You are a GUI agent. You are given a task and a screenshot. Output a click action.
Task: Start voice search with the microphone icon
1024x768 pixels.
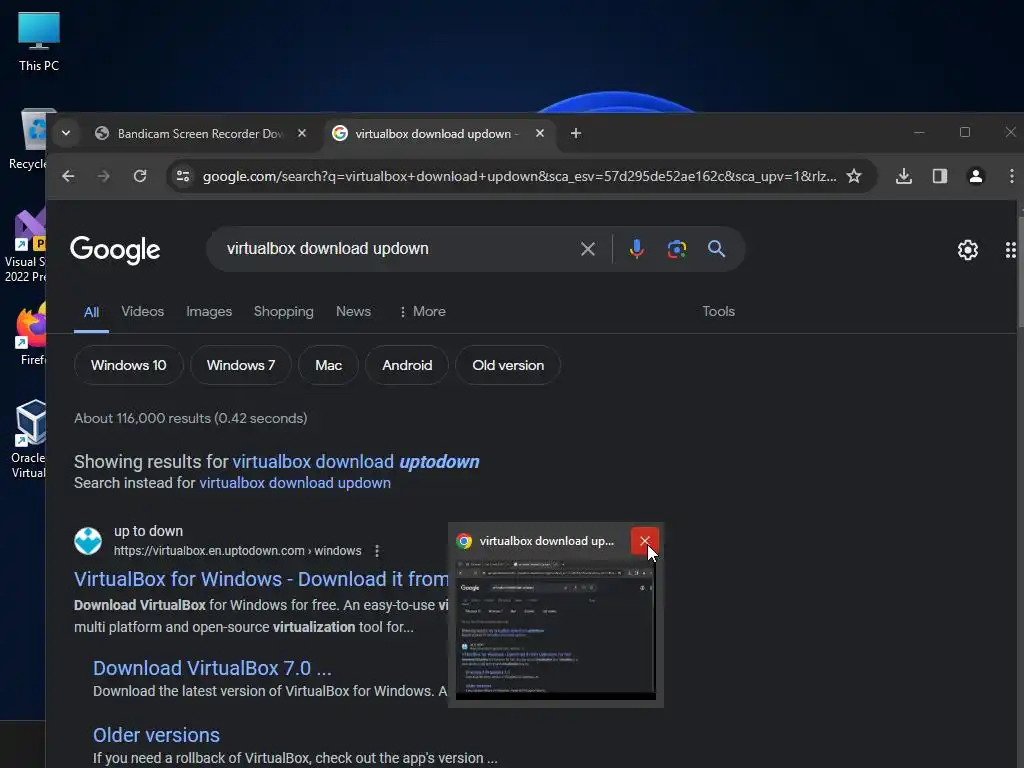(x=637, y=249)
